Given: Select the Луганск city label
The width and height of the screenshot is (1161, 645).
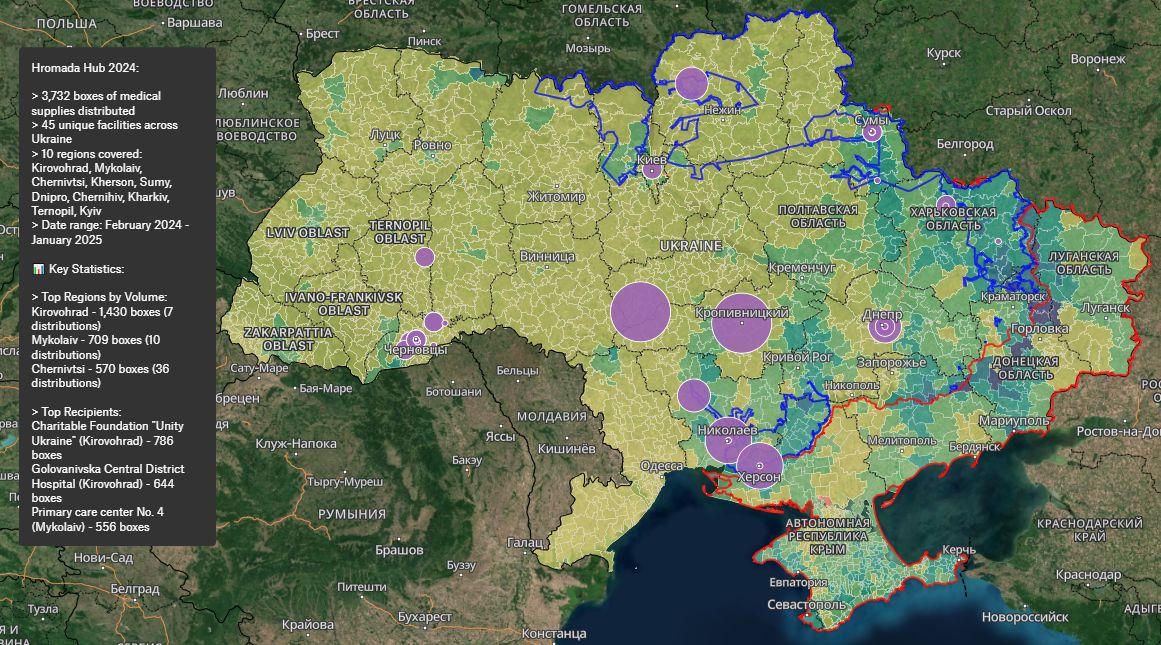Looking at the screenshot, I should point(1105,307).
